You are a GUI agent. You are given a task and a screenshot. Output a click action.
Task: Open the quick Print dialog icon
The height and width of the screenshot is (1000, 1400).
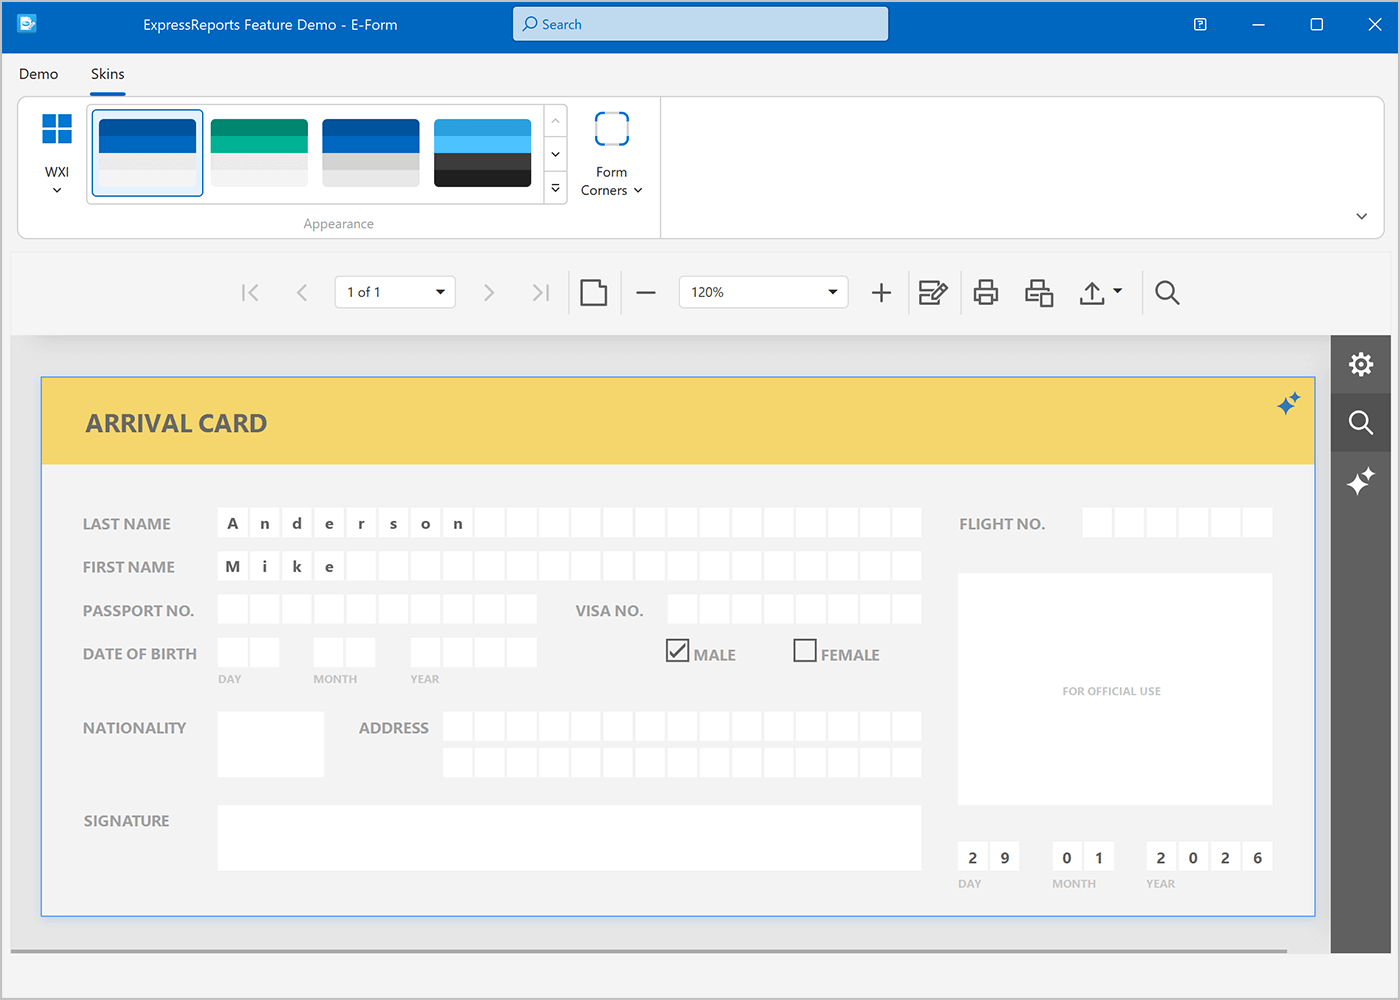click(1038, 292)
